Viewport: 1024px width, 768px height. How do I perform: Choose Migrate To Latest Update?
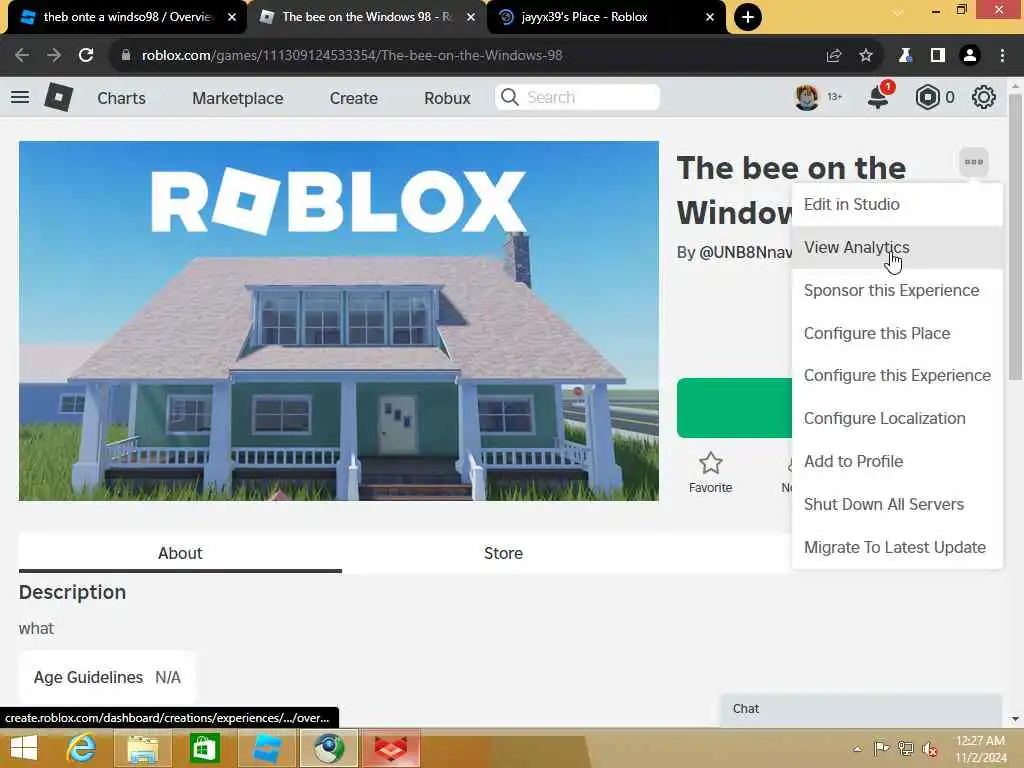point(897,547)
